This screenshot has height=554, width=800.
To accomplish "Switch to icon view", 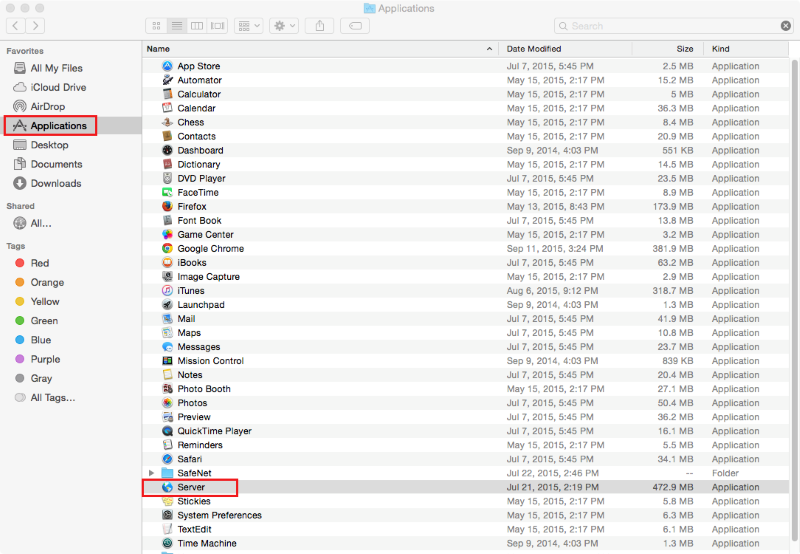I will coord(156,26).
